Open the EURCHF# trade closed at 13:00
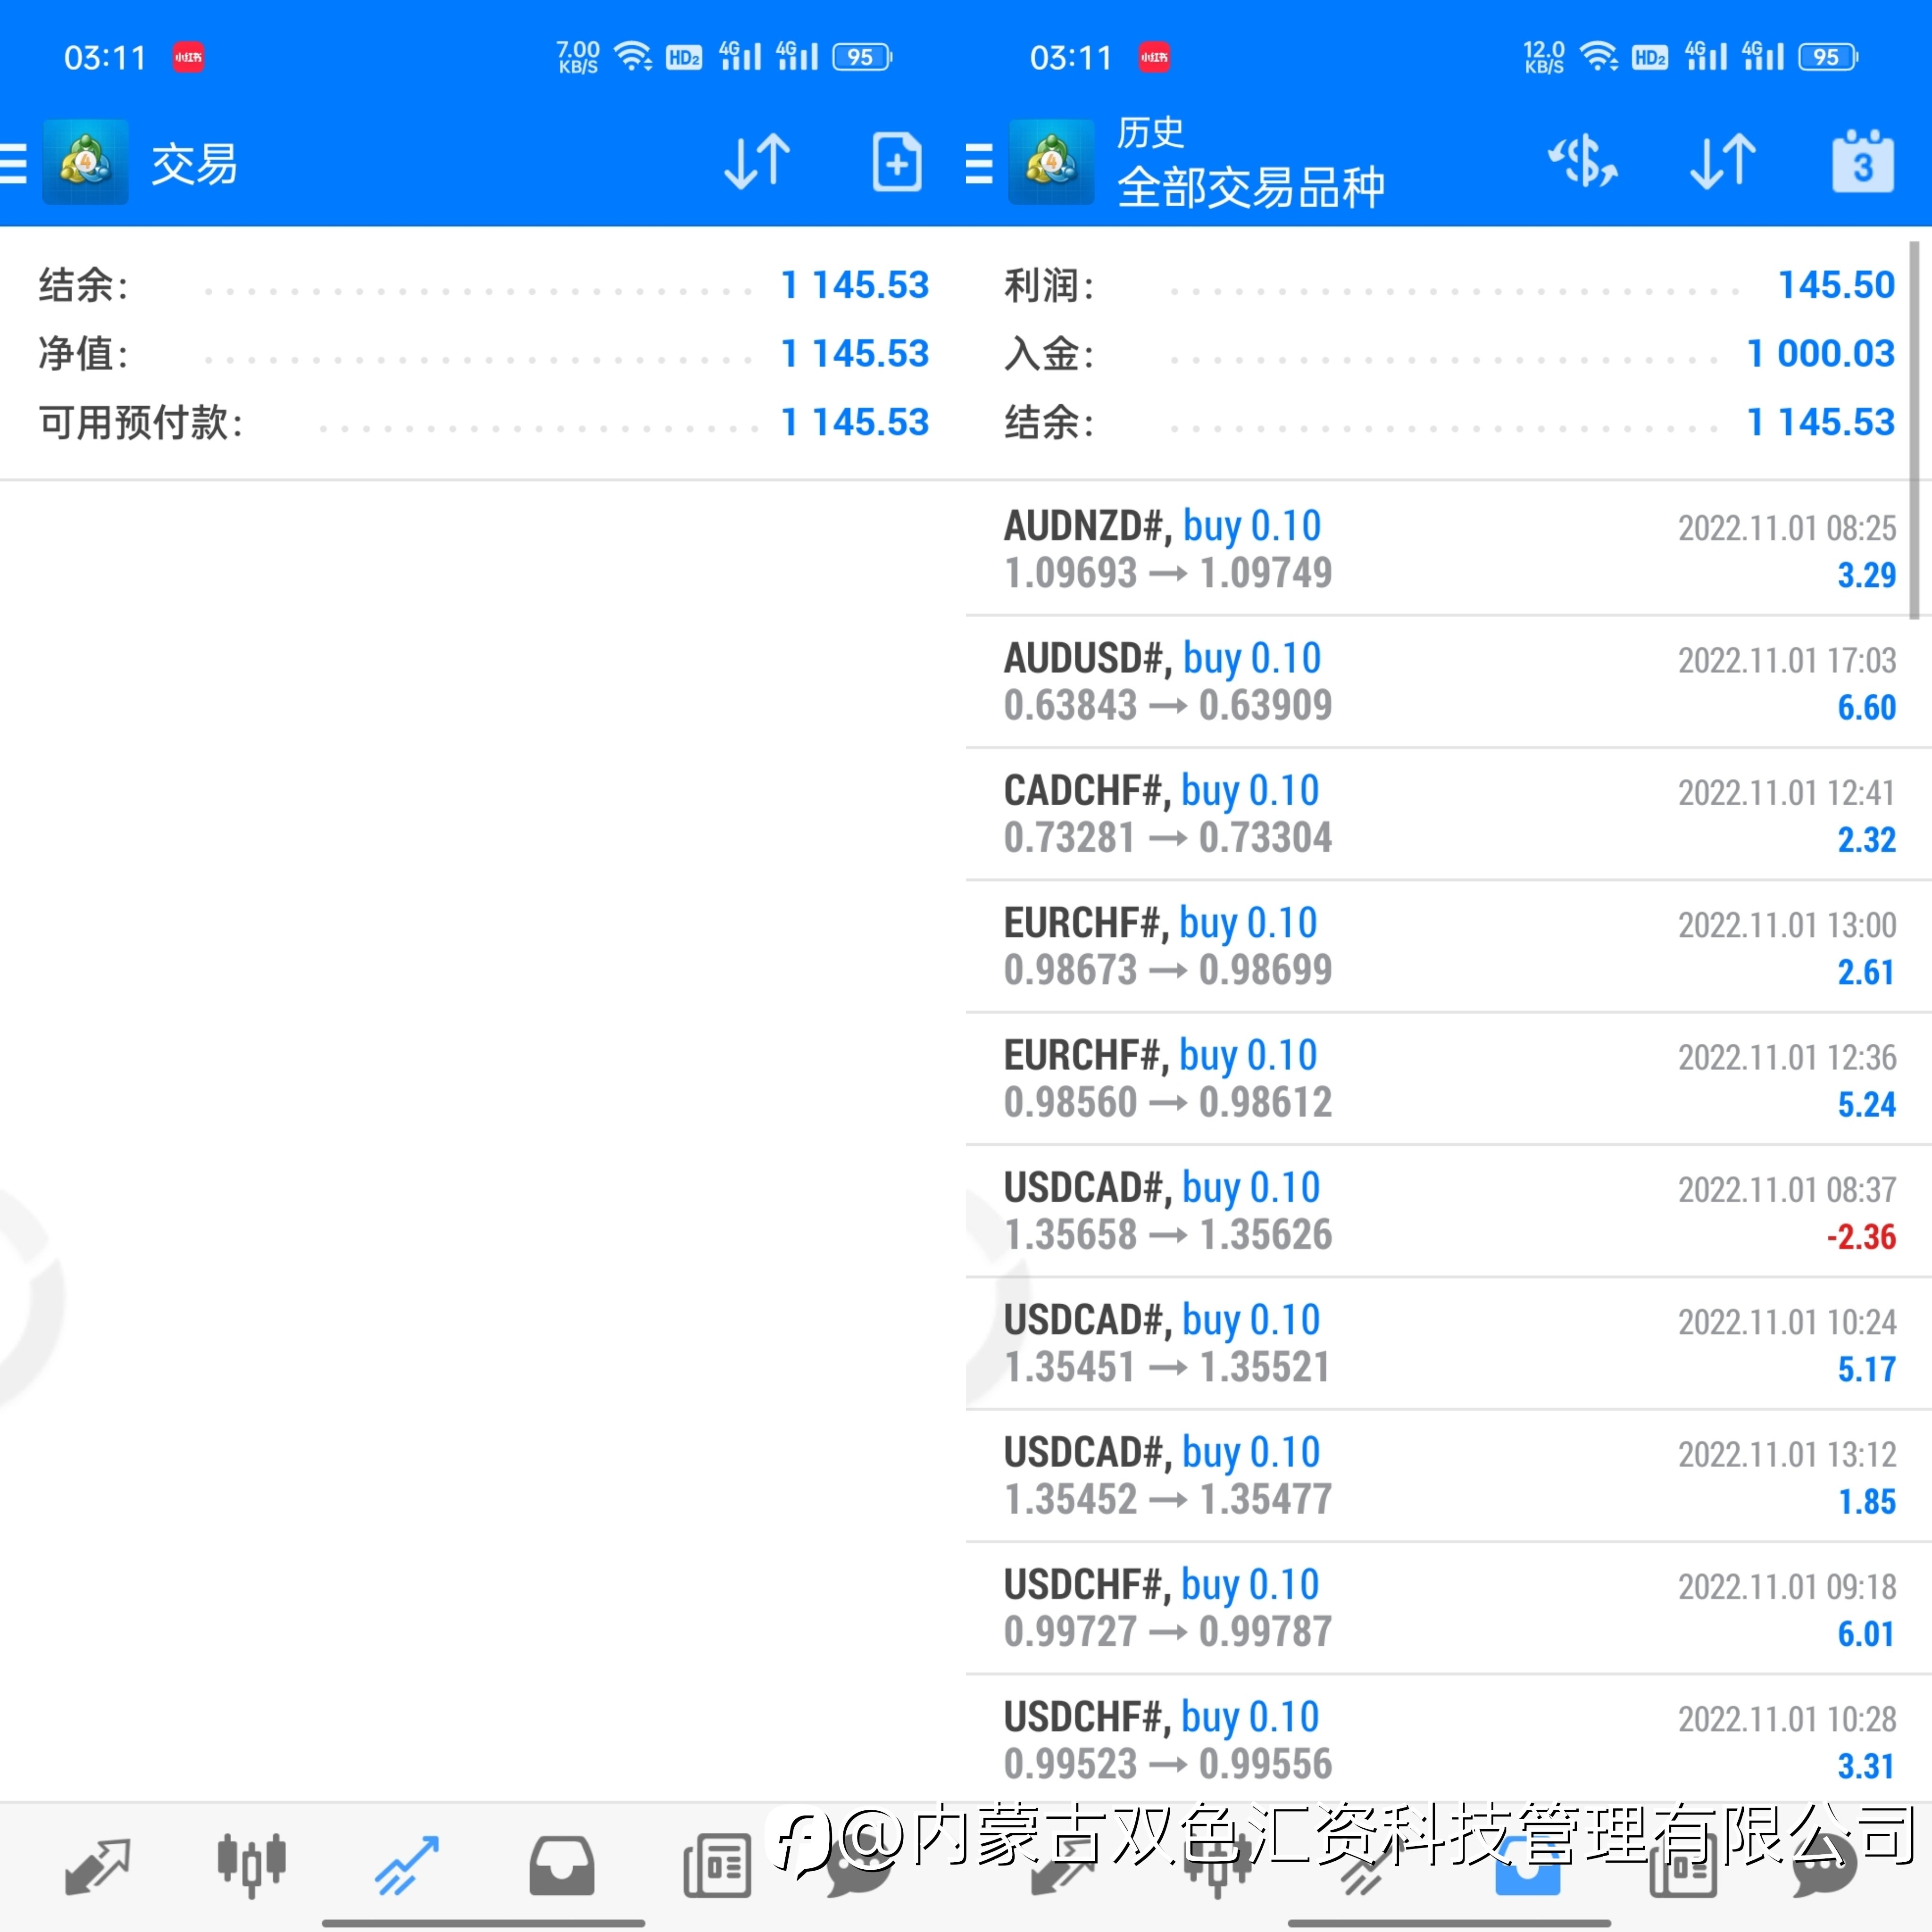 [x=1449, y=946]
